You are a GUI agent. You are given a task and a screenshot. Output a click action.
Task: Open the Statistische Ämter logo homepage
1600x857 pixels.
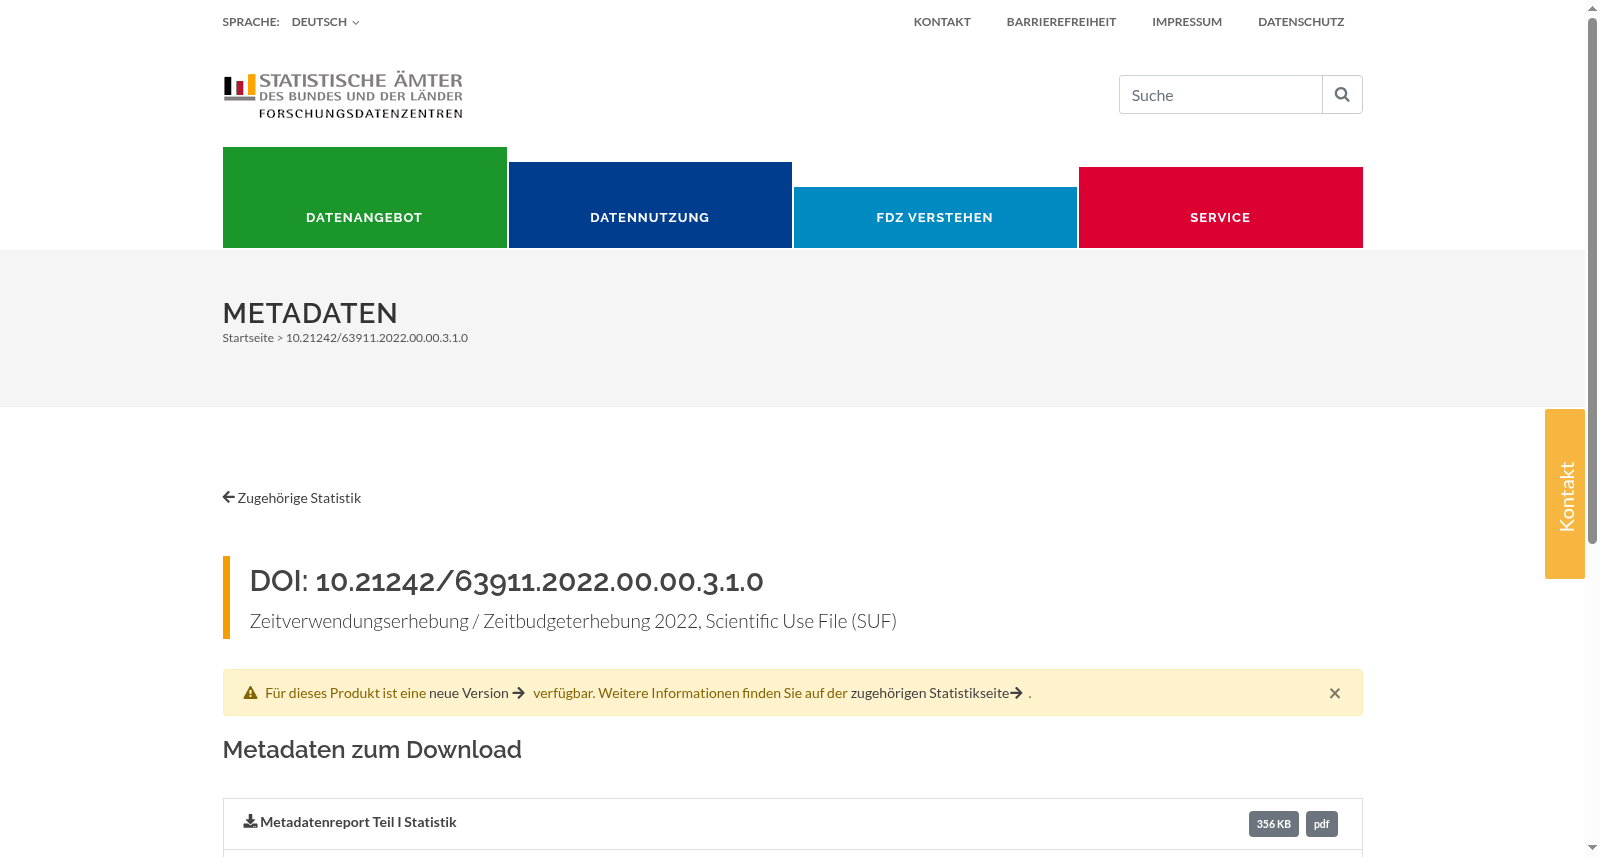tap(343, 96)
